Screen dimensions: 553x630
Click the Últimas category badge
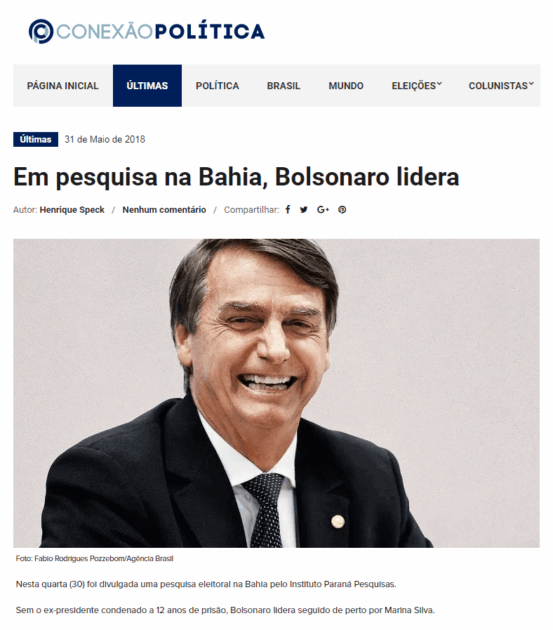point(35,139)
